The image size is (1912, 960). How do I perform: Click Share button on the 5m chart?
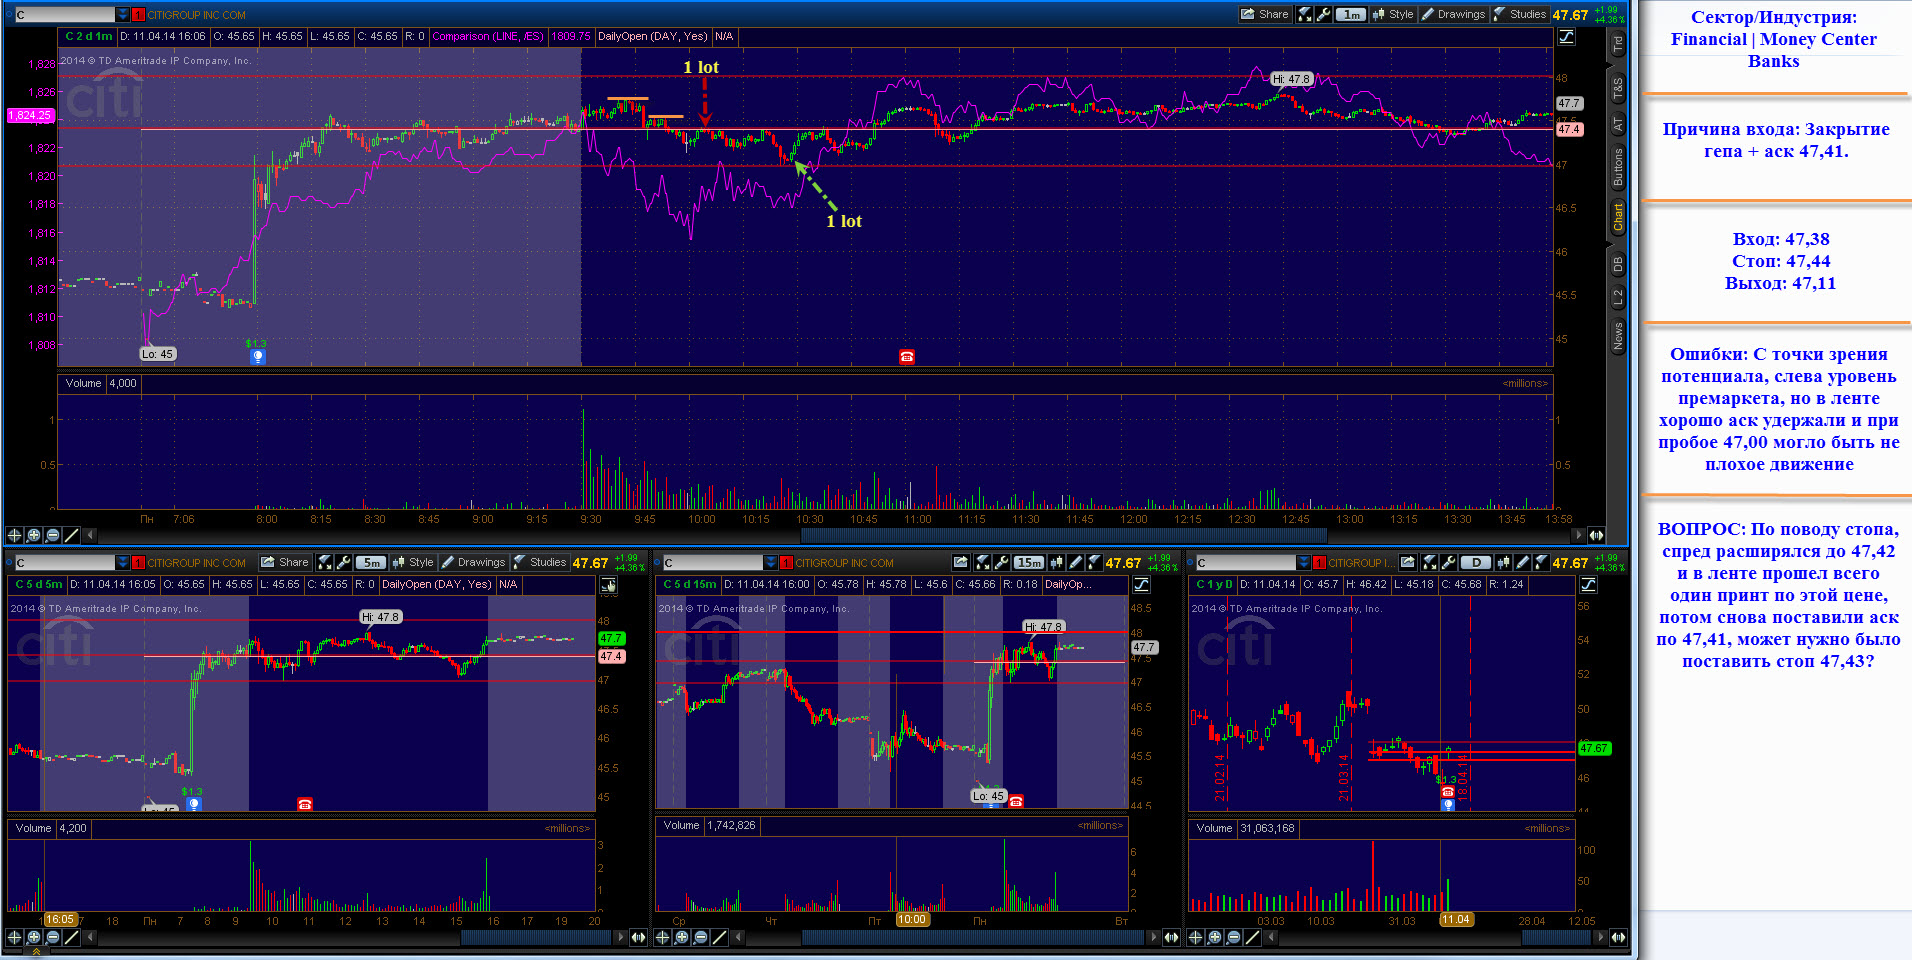(x=285, y=562)
